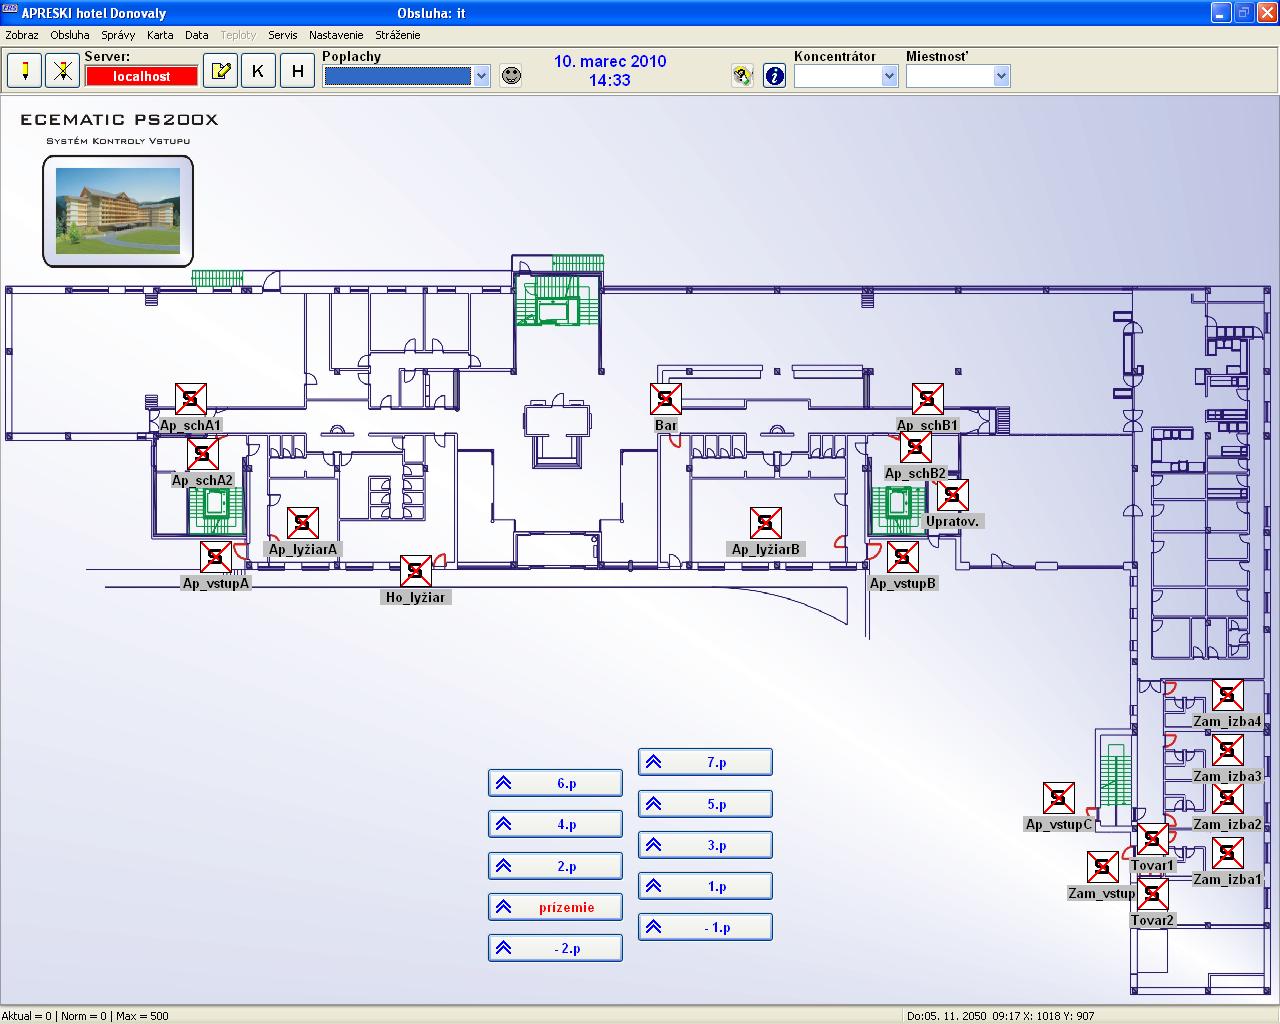1280x1024 pixels.
Task: Go to floor 3.p
Action: 705,845
